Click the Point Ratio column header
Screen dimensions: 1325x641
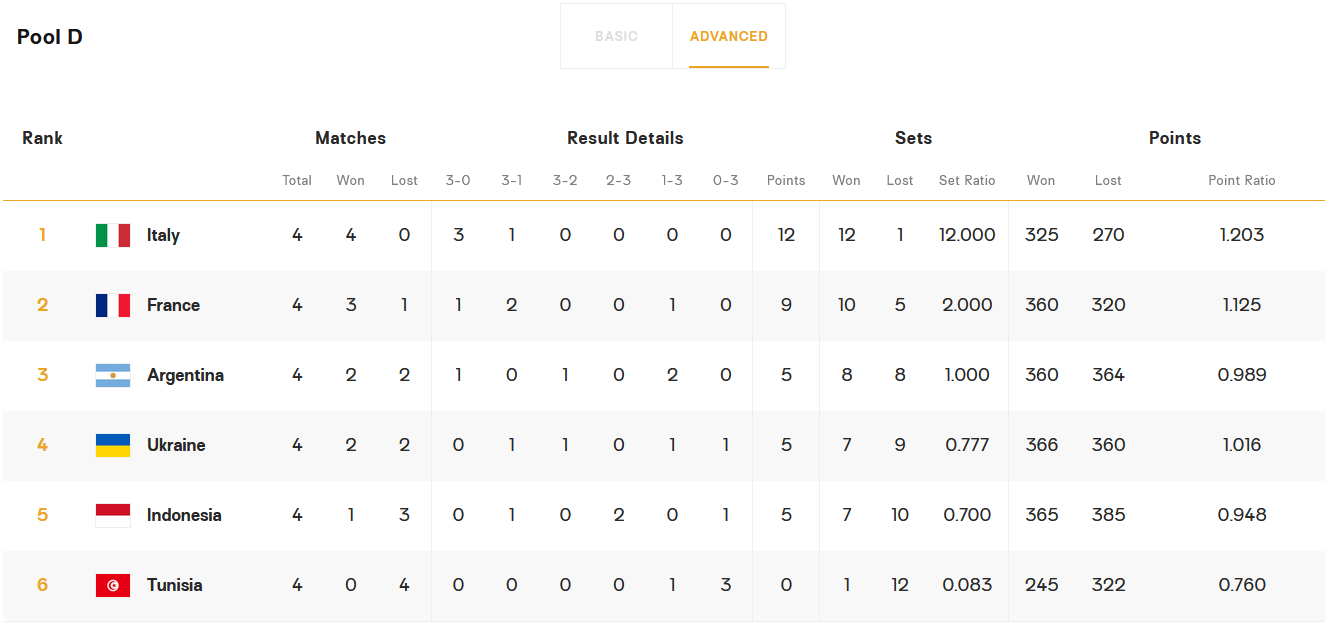tap(1241, 181)
